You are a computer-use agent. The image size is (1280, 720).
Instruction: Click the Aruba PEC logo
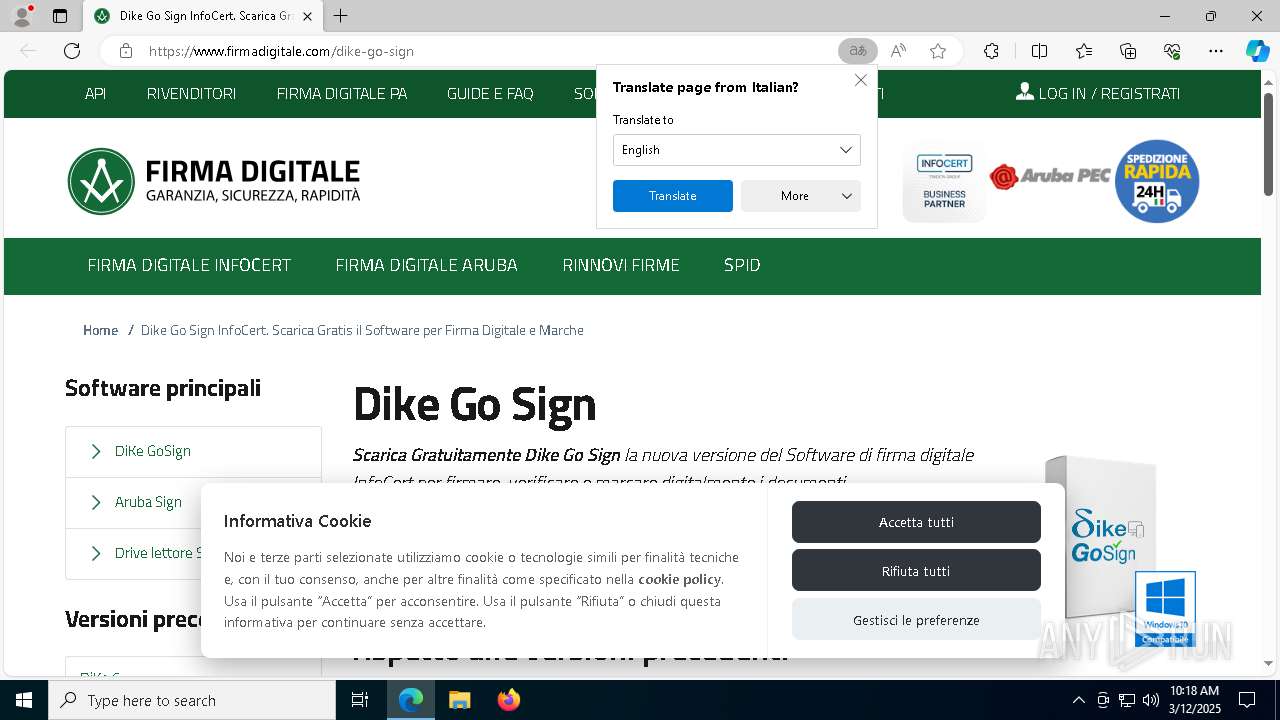[x=1050, y=176]
